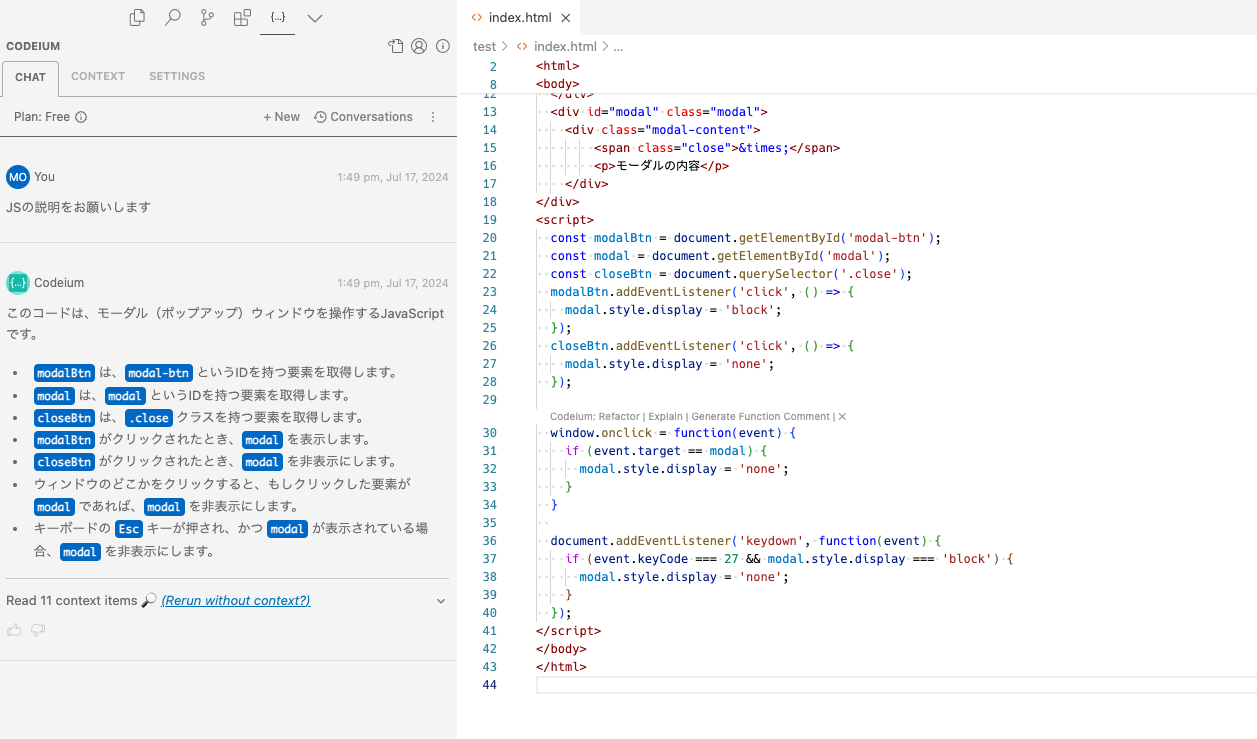Click the Rerun without context link
The height and width of the screenshot is (739, 1257).
(x=235, y=600)
